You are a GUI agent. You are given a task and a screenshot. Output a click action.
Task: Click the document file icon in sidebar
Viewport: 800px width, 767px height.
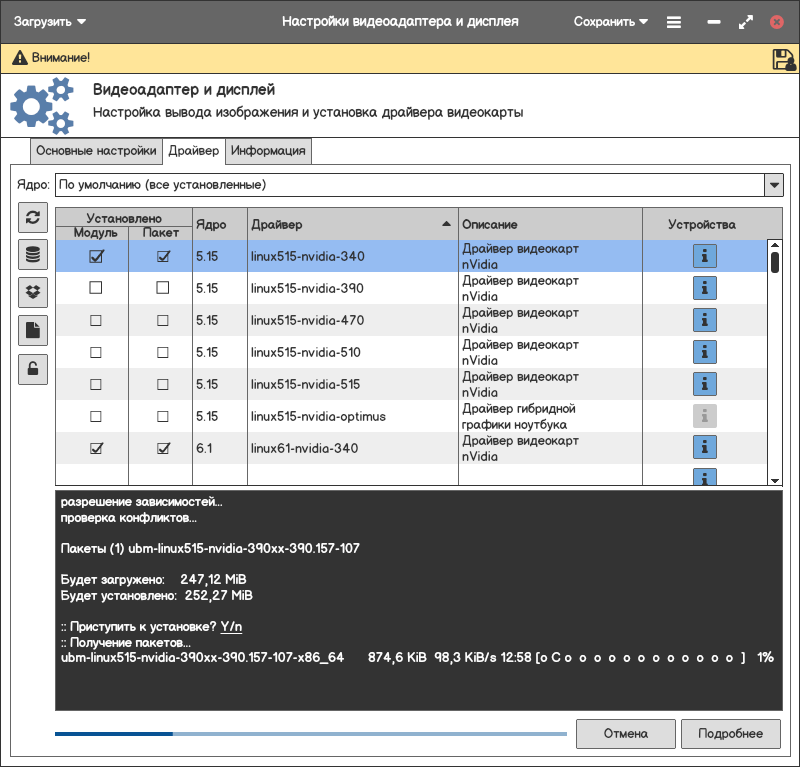[x=33, y=330]
